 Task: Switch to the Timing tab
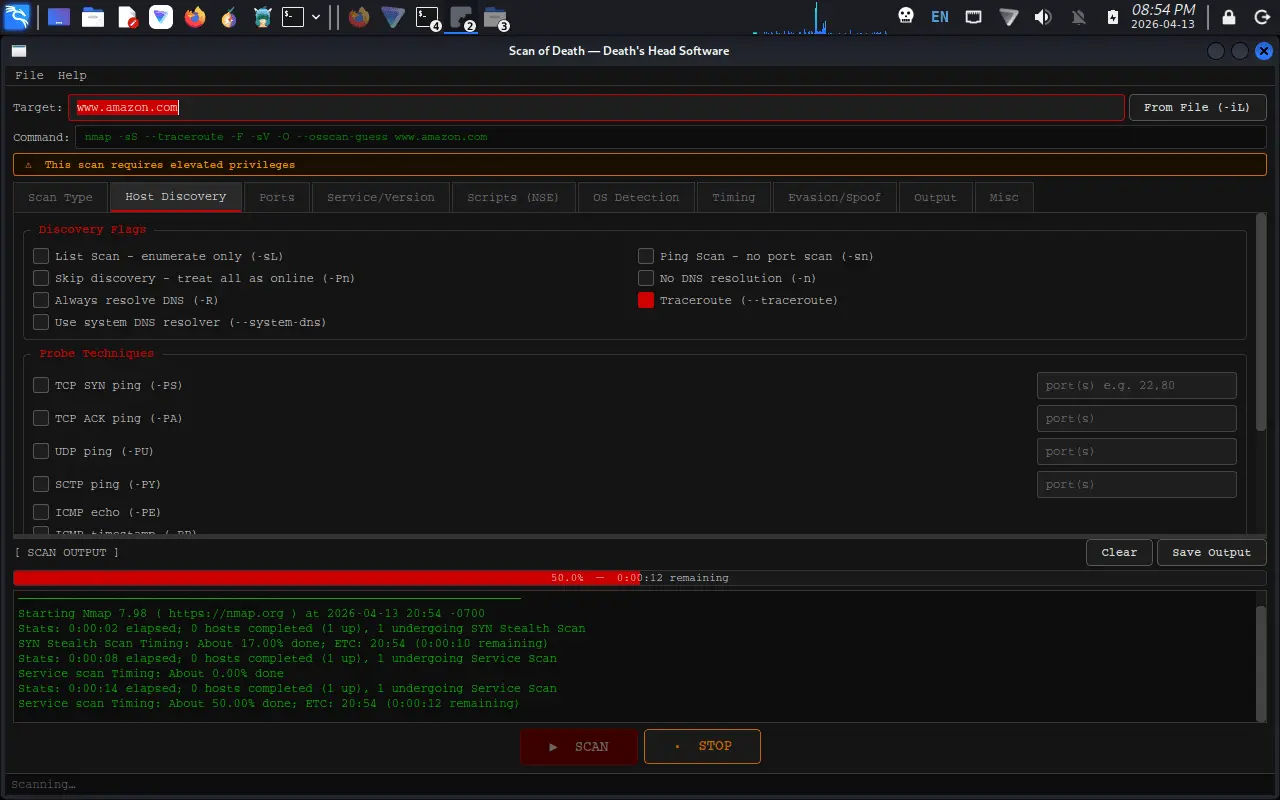[734, 197]
